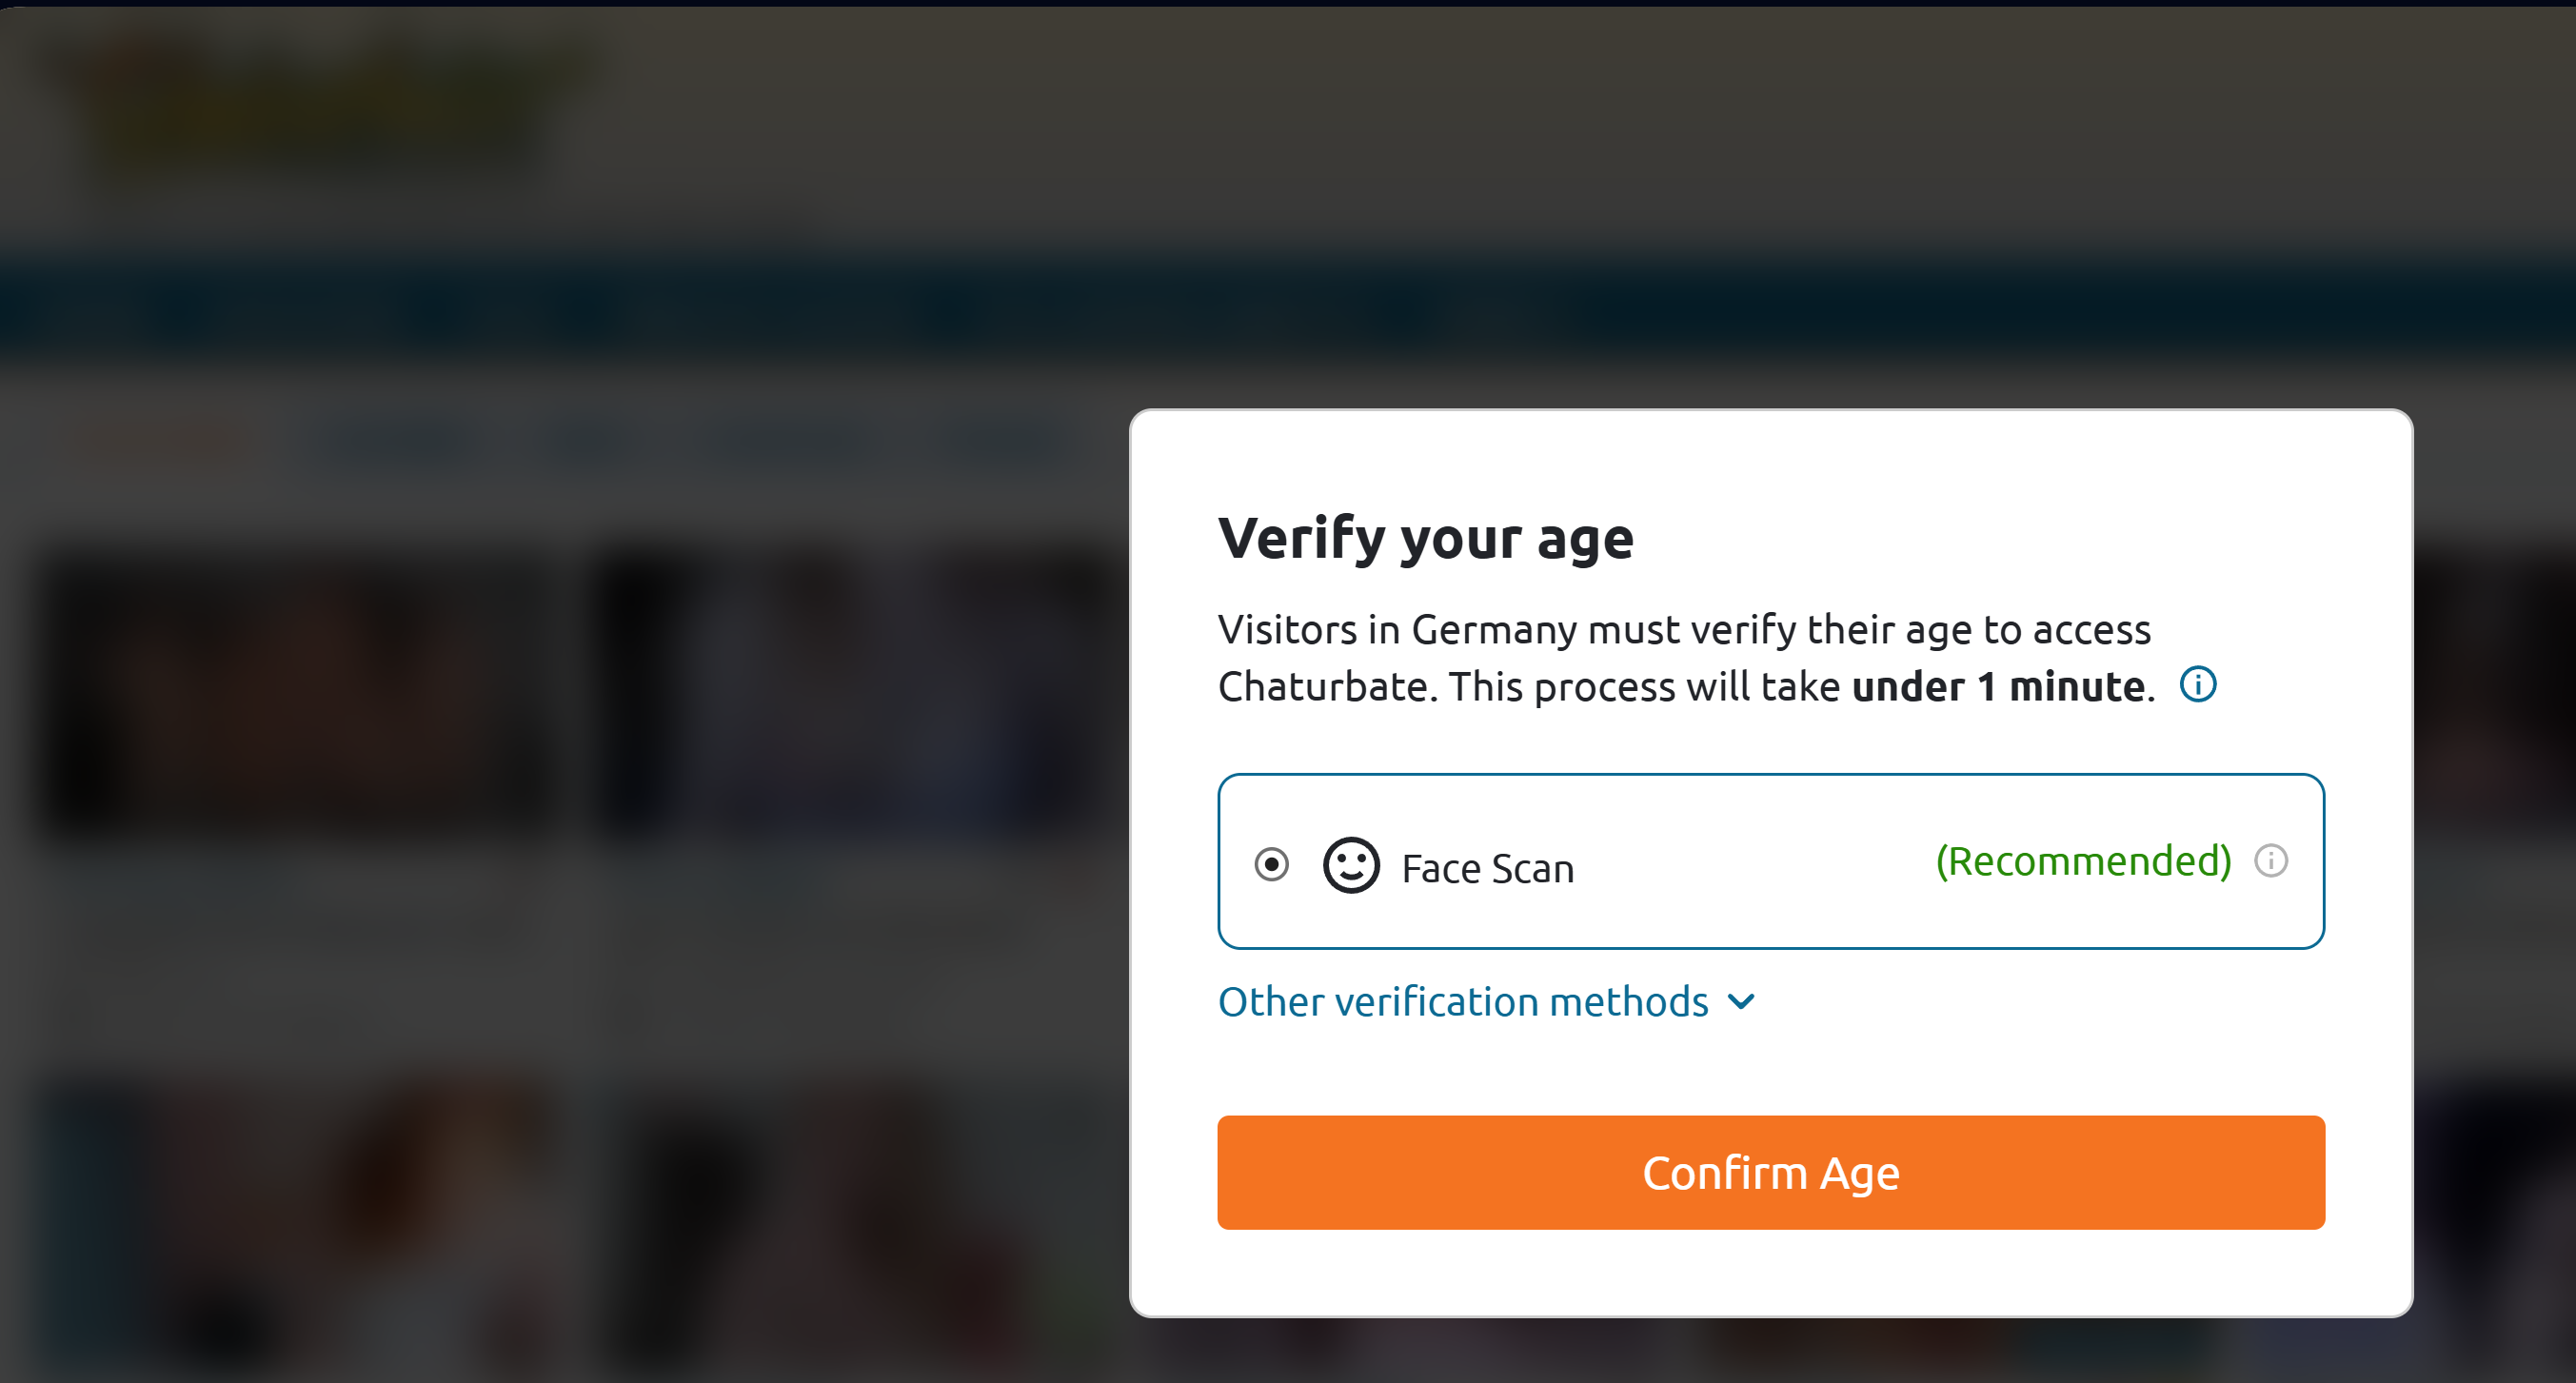
Task: Click the "Verify your age" heading
Action: pyautogui.click(x=1425, y=538)
